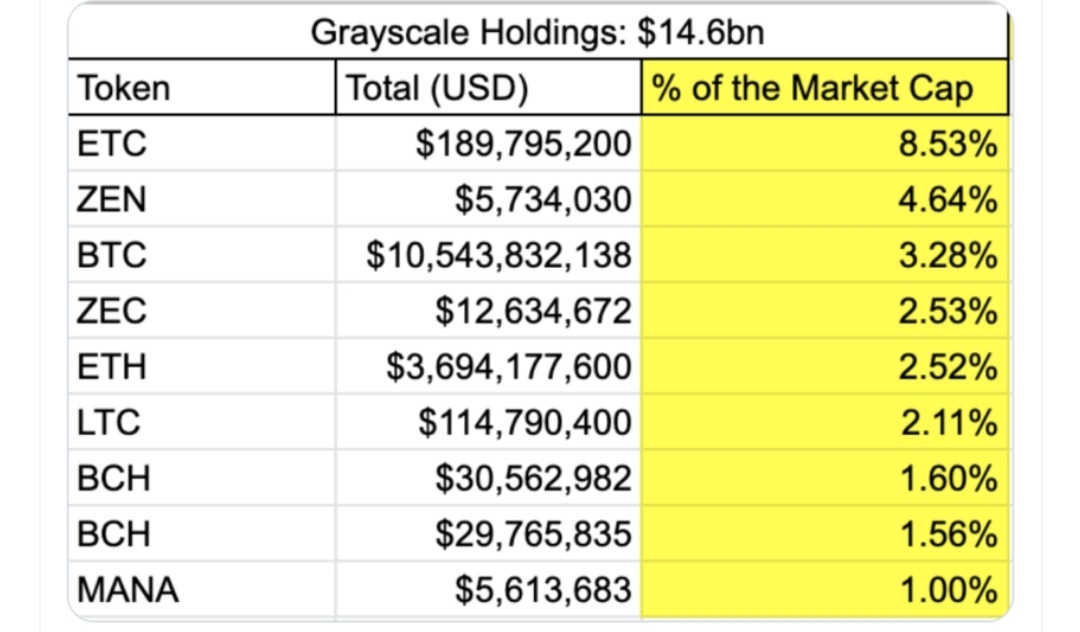The height and width of the screenshot is (632, 1080).
Task: Select the ETH token cell
Action: [x=202, y=366]
